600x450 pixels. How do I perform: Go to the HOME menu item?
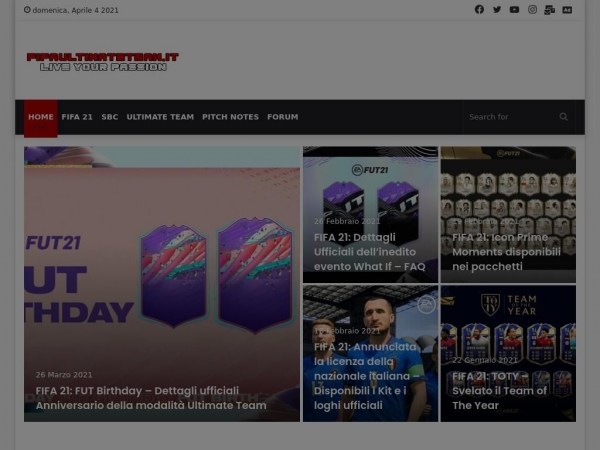coord(41,117)
